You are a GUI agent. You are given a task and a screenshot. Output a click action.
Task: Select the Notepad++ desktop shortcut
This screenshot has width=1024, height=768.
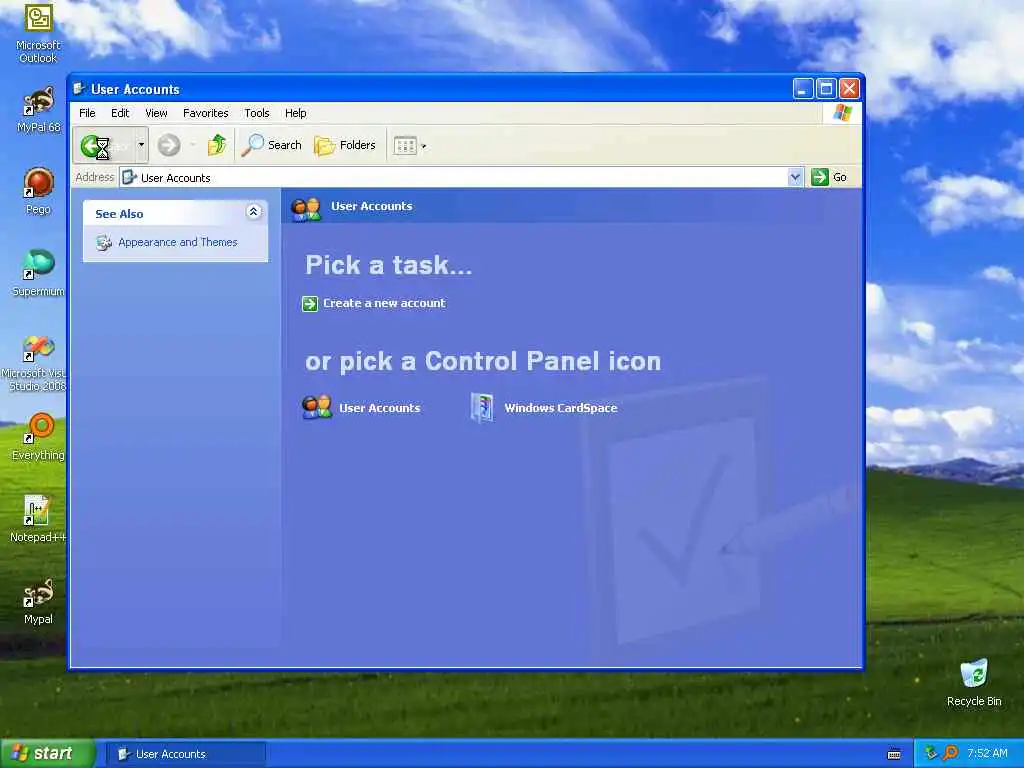click(x=38, y=519)
